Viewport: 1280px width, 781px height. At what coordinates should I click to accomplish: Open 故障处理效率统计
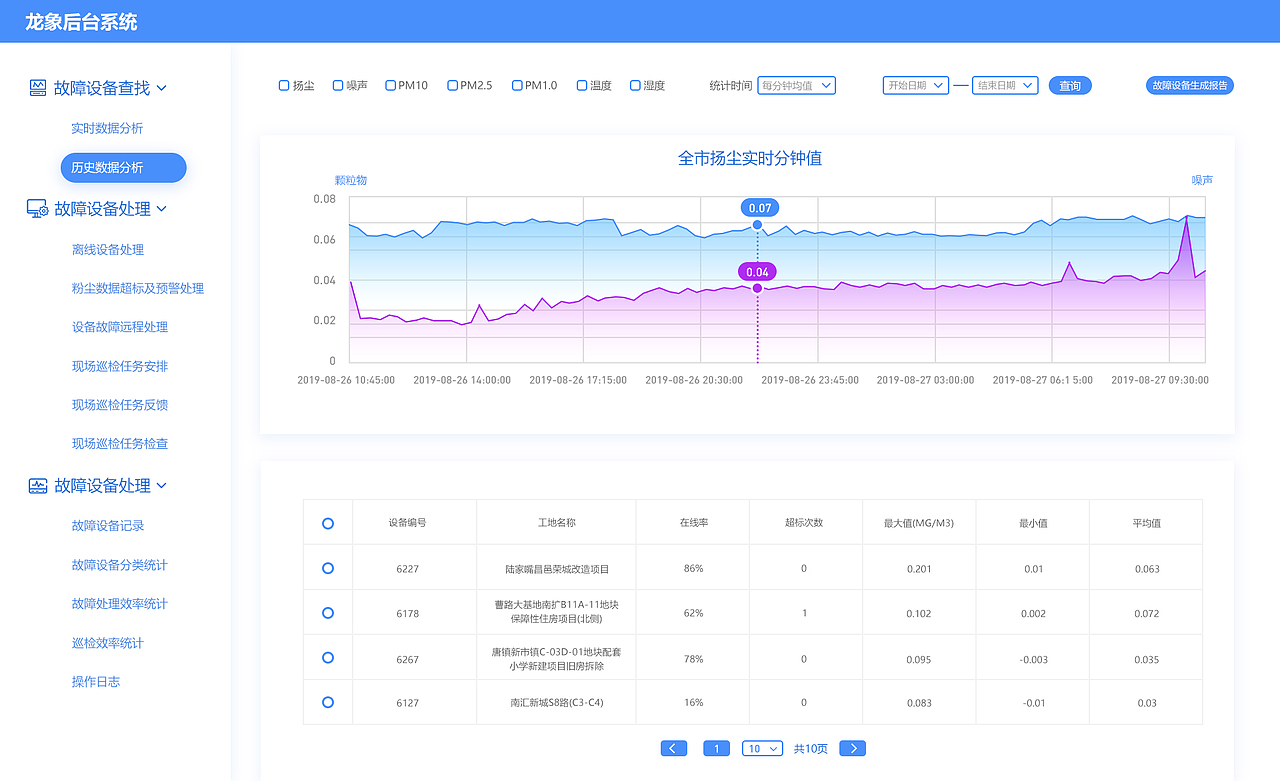coord(120,604)
